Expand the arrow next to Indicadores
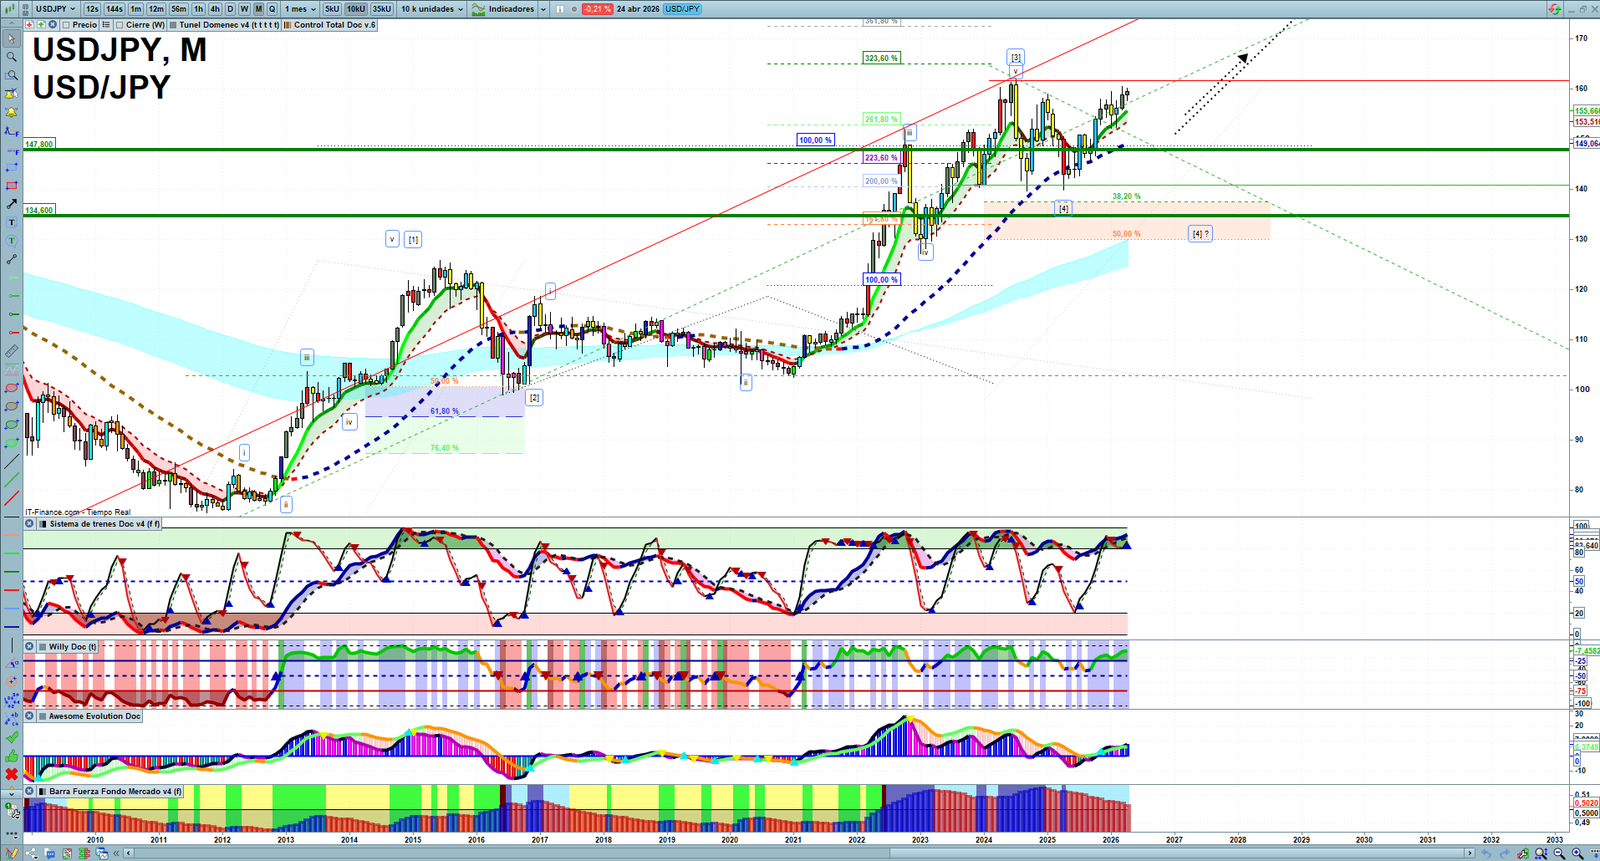 (543, 9)
